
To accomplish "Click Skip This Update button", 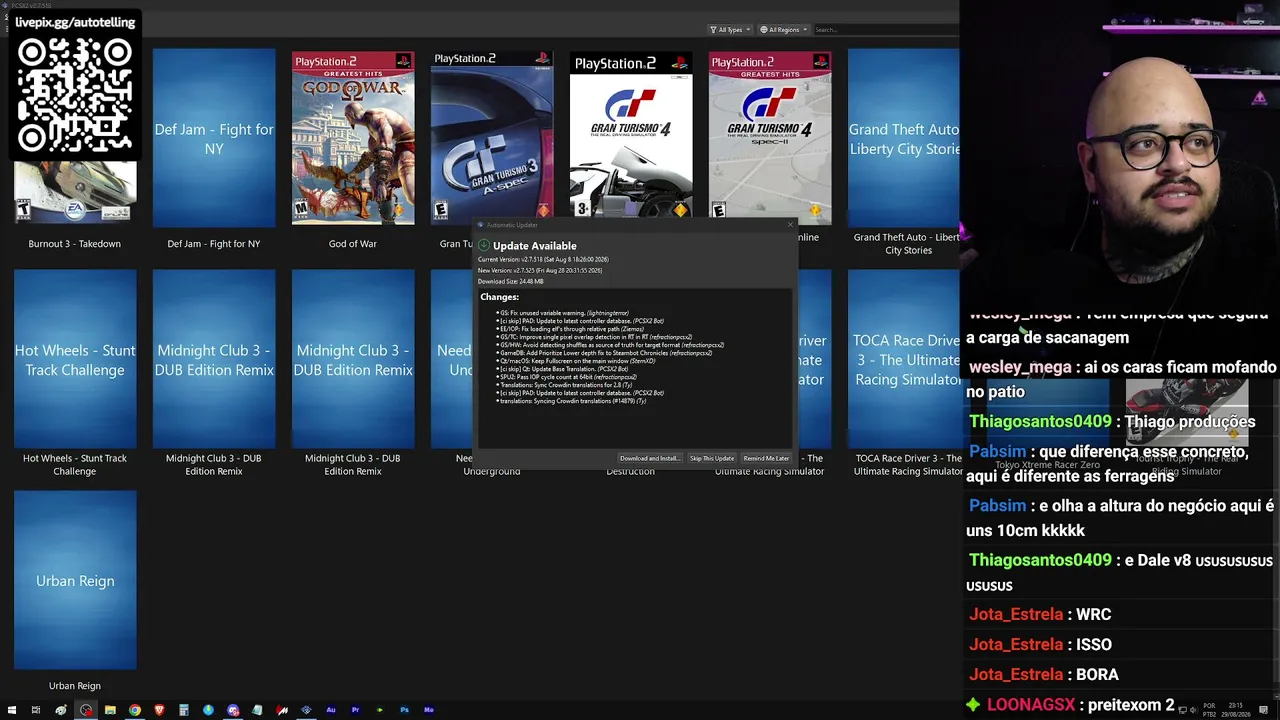I will (712, 458).
